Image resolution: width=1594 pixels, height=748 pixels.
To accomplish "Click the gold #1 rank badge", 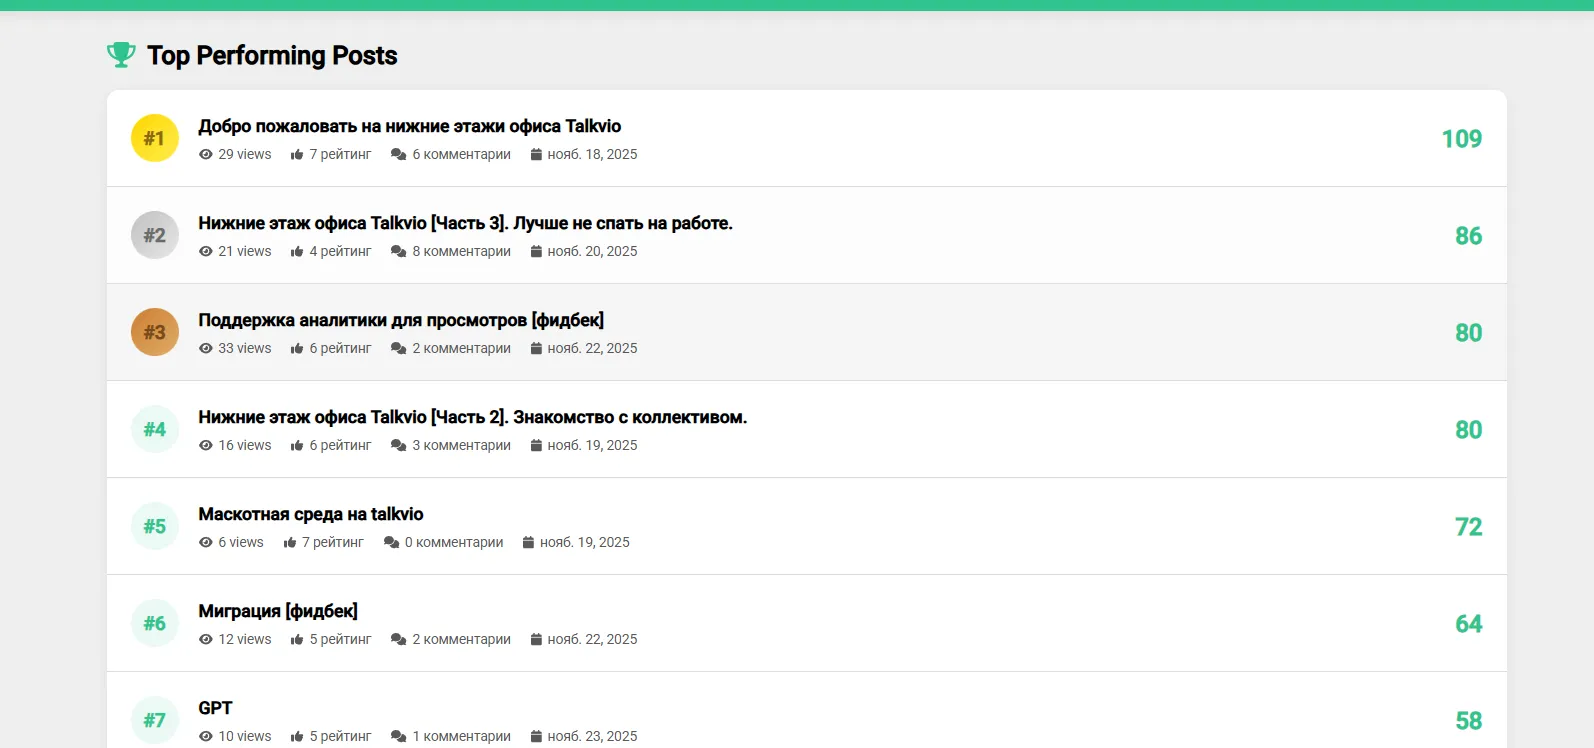I will coord(155,138).
